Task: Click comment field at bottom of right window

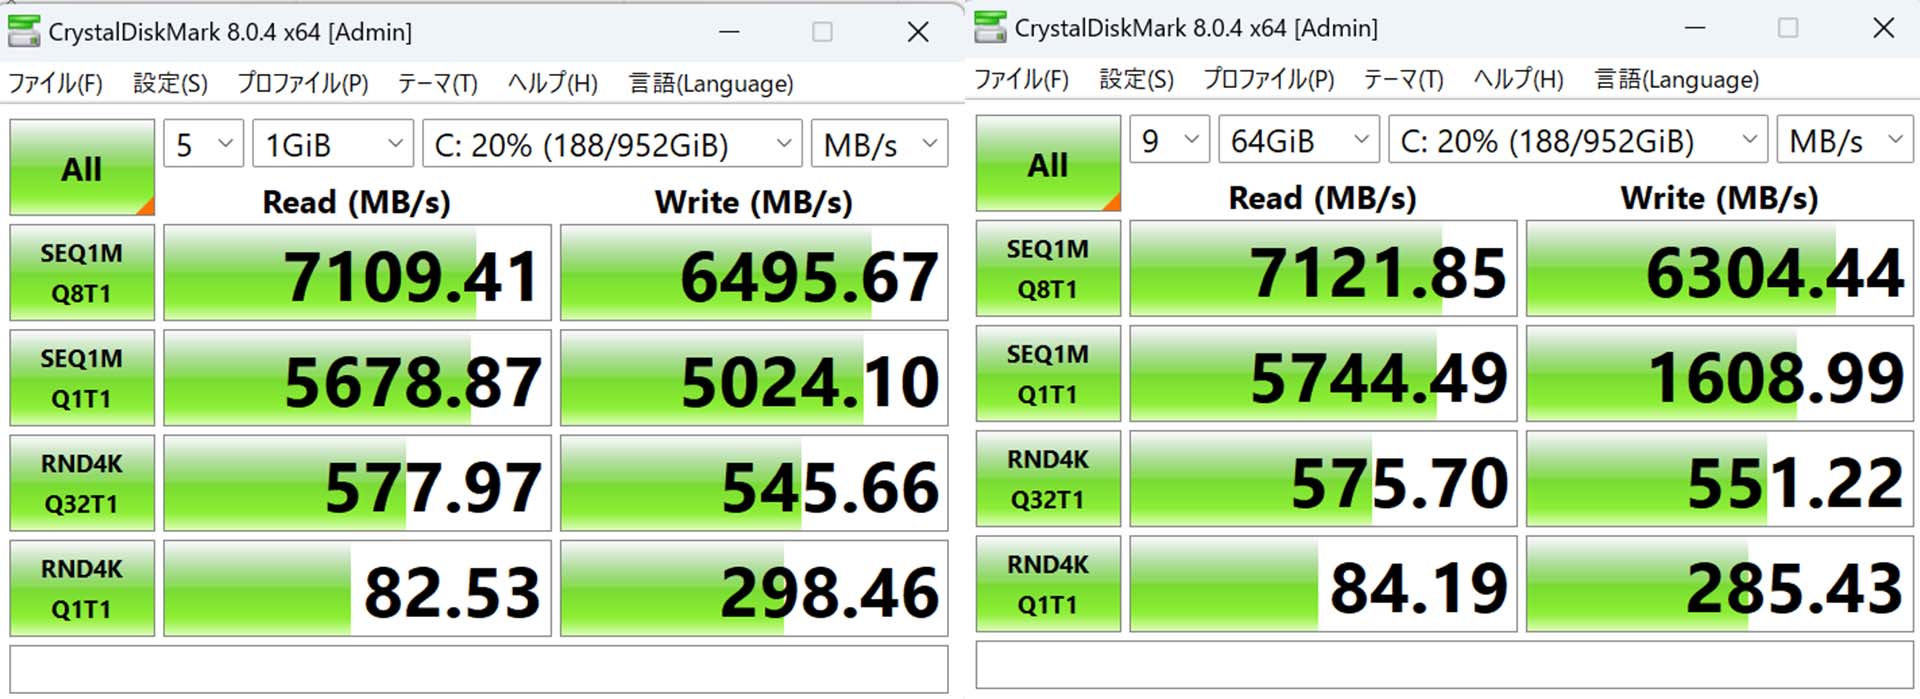Action: [x=1445, y=665]
